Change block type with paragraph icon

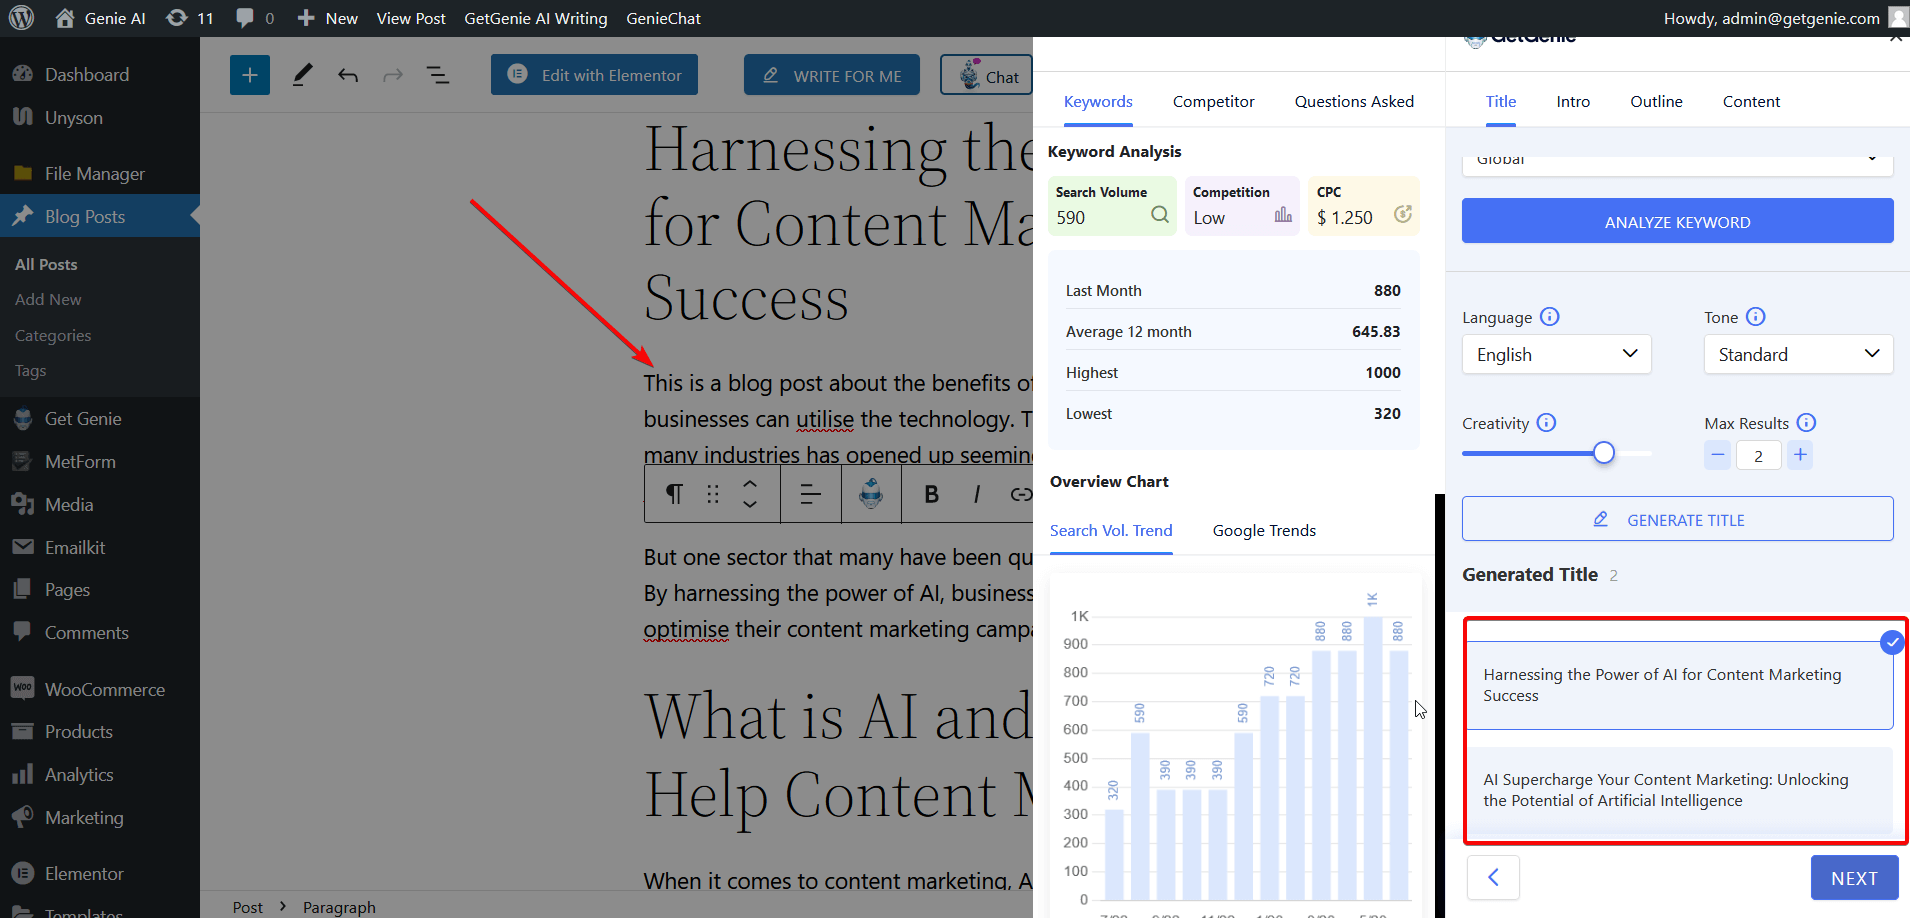coord(674,494)
